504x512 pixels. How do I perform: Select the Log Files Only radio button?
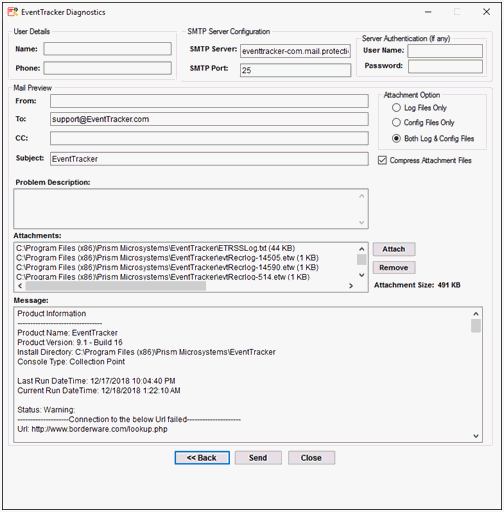click(396, 108)
